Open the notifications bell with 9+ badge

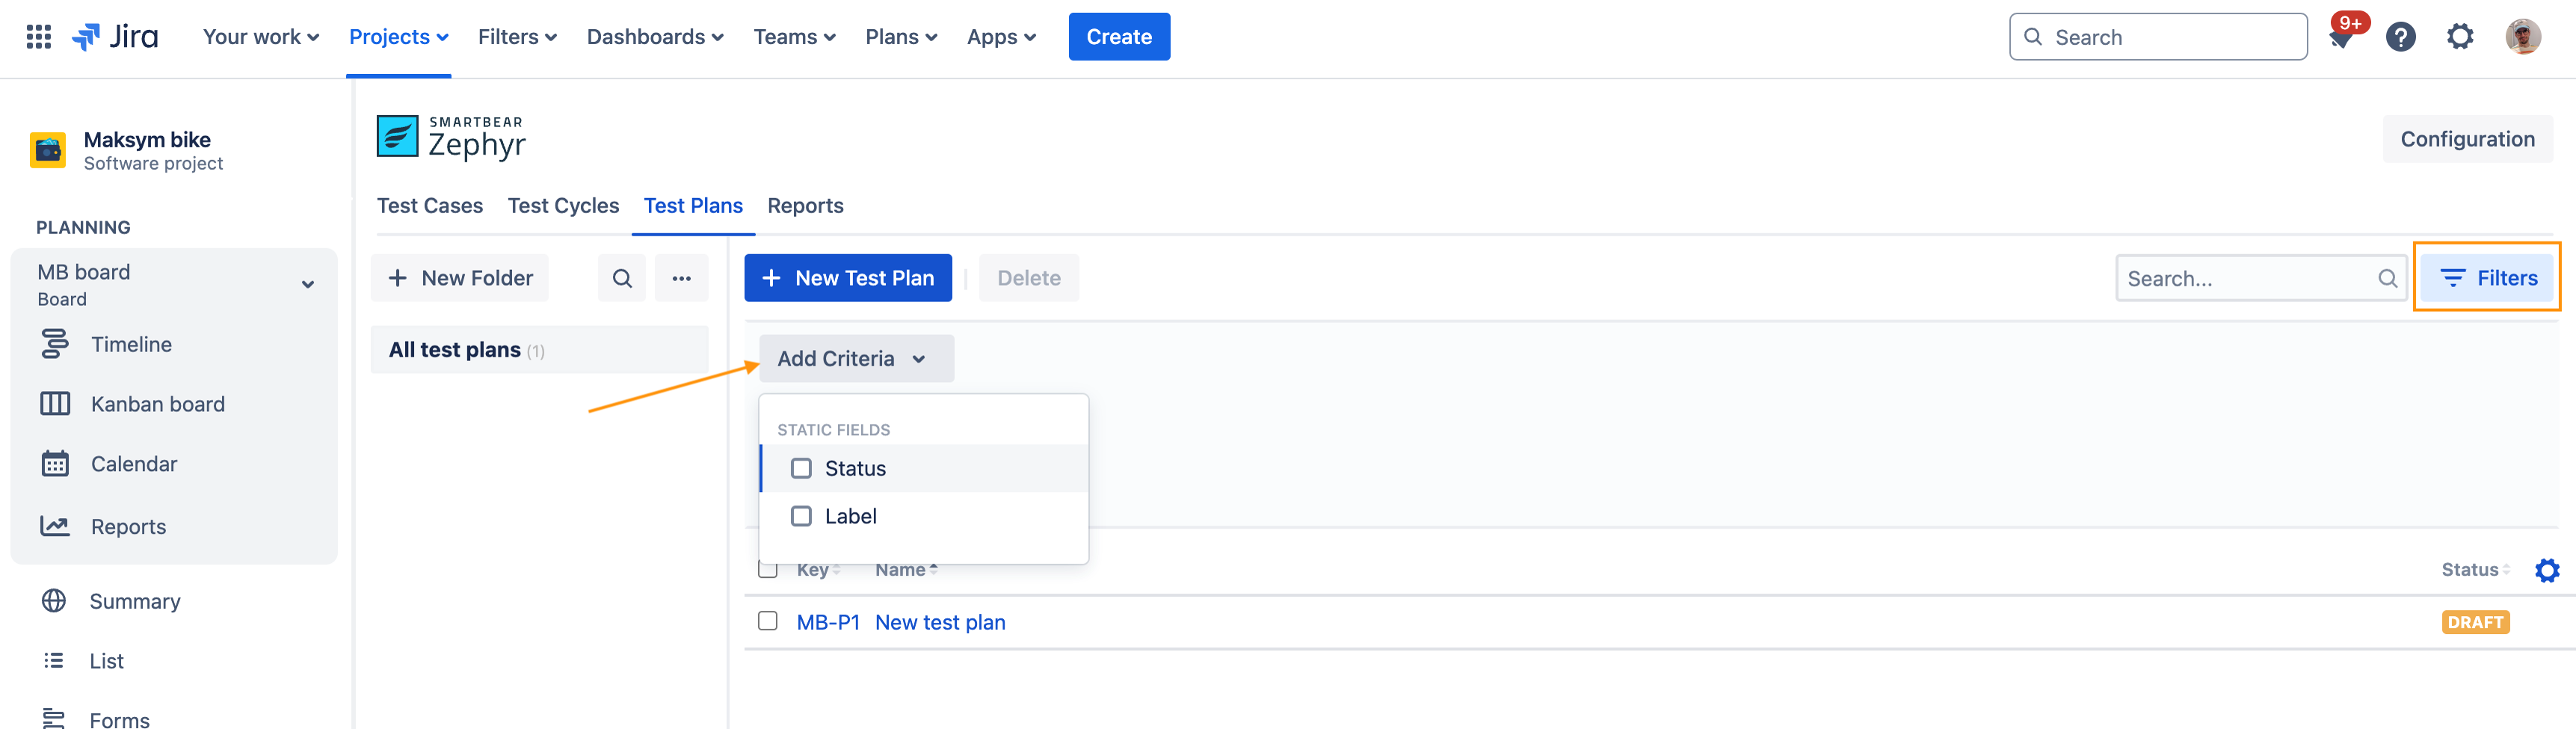[2340, 37]
